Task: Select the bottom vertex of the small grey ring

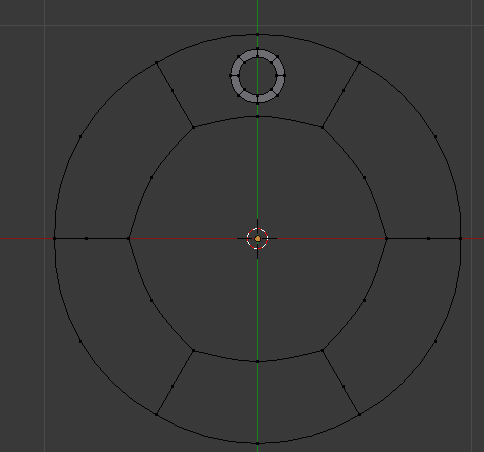Action: click(258, 103)
